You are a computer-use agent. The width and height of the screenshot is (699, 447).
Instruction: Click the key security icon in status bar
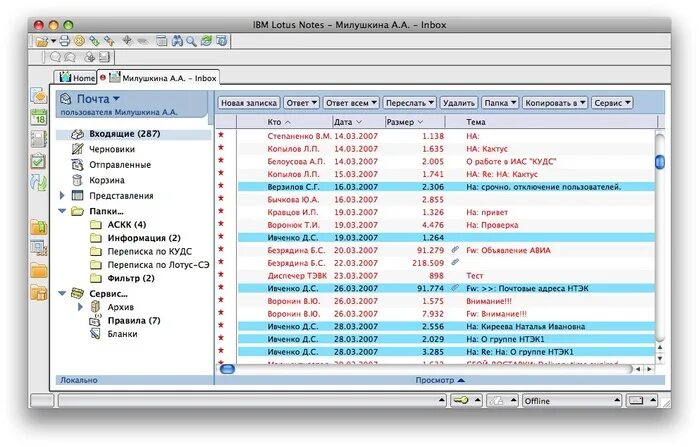coord(461,400)
